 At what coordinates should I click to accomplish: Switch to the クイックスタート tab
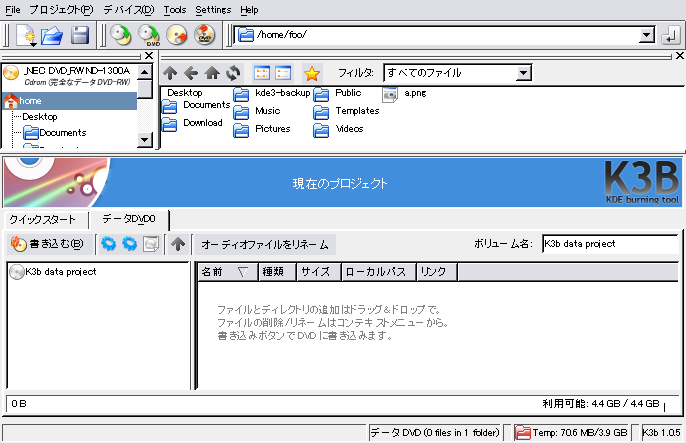pos(44,219)
